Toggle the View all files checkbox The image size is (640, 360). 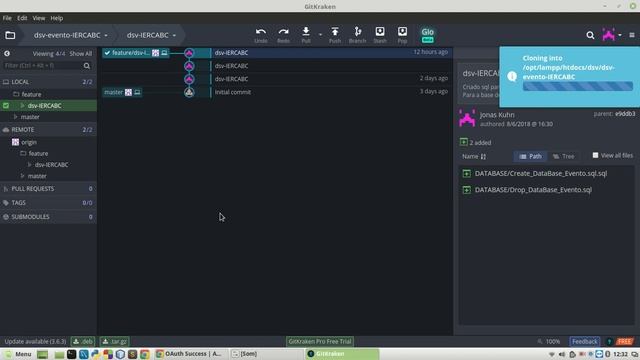coord(595,156)
